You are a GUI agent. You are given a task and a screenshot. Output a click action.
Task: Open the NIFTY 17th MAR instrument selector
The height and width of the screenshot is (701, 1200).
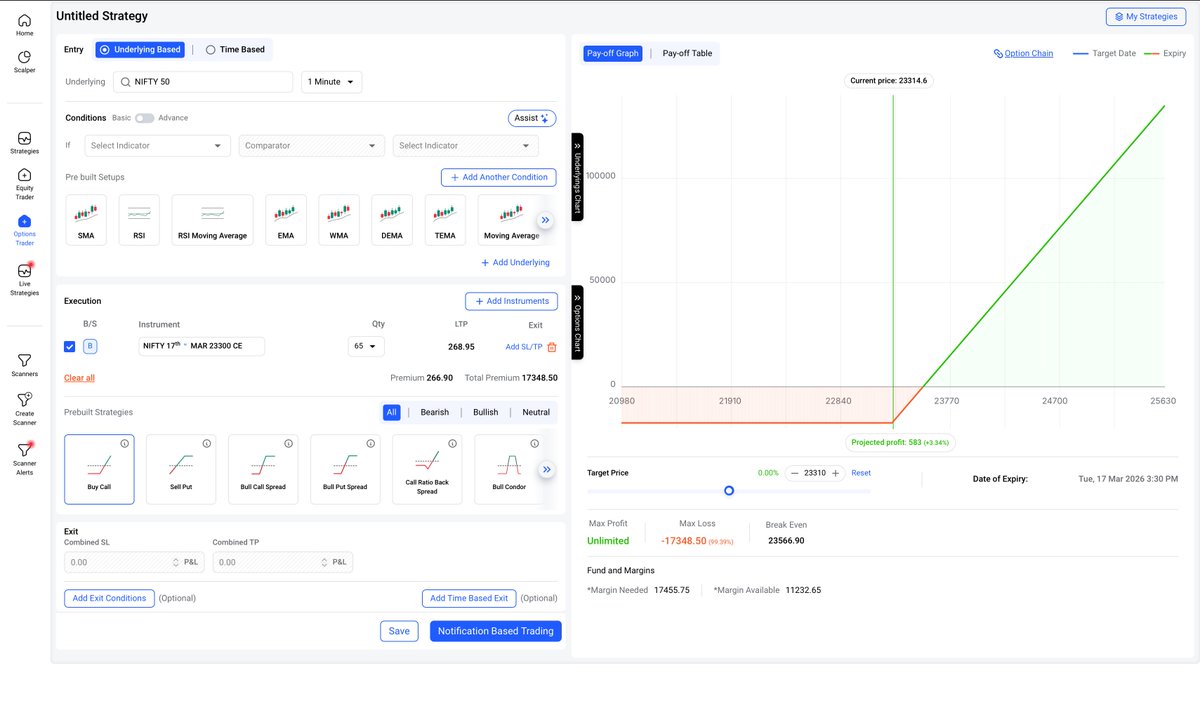(x=202, y=346)
